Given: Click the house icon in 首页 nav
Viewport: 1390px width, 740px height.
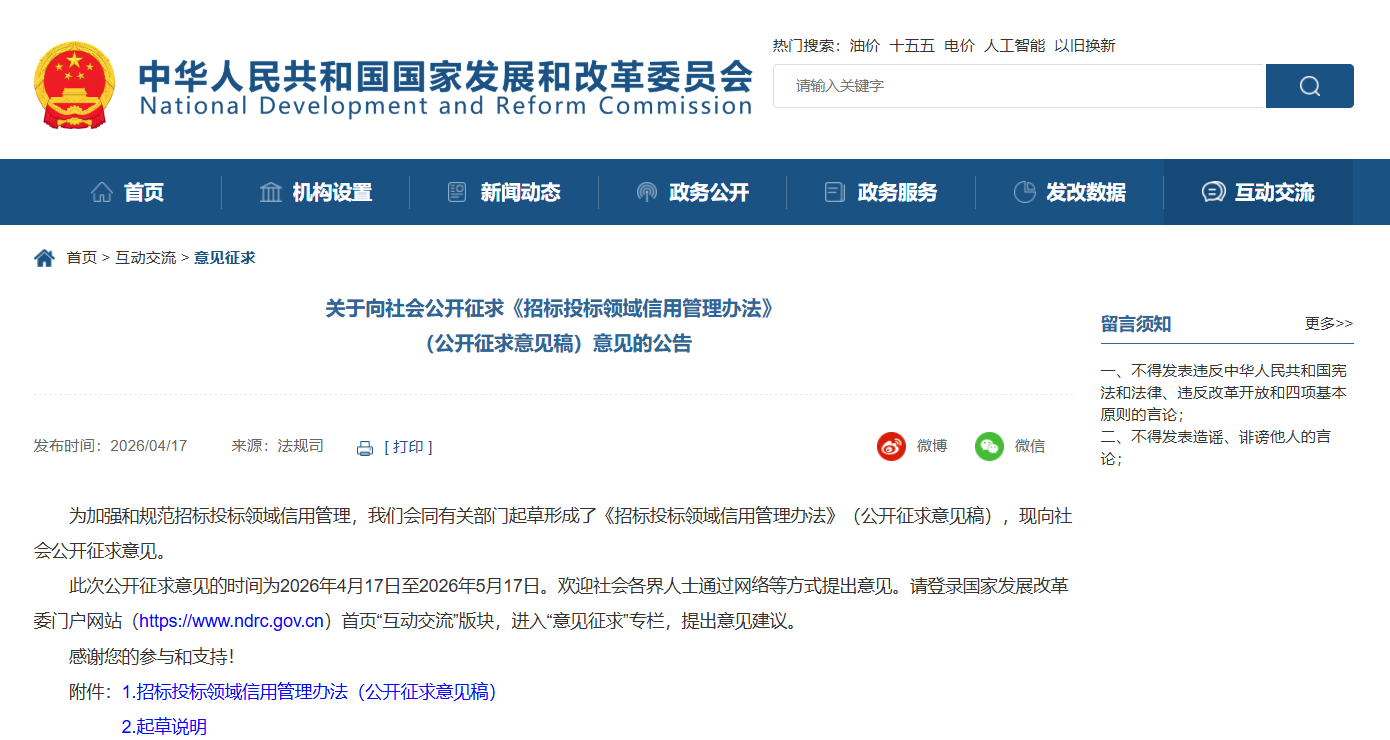Looking at the screenshot, I should tap(102, 192).
